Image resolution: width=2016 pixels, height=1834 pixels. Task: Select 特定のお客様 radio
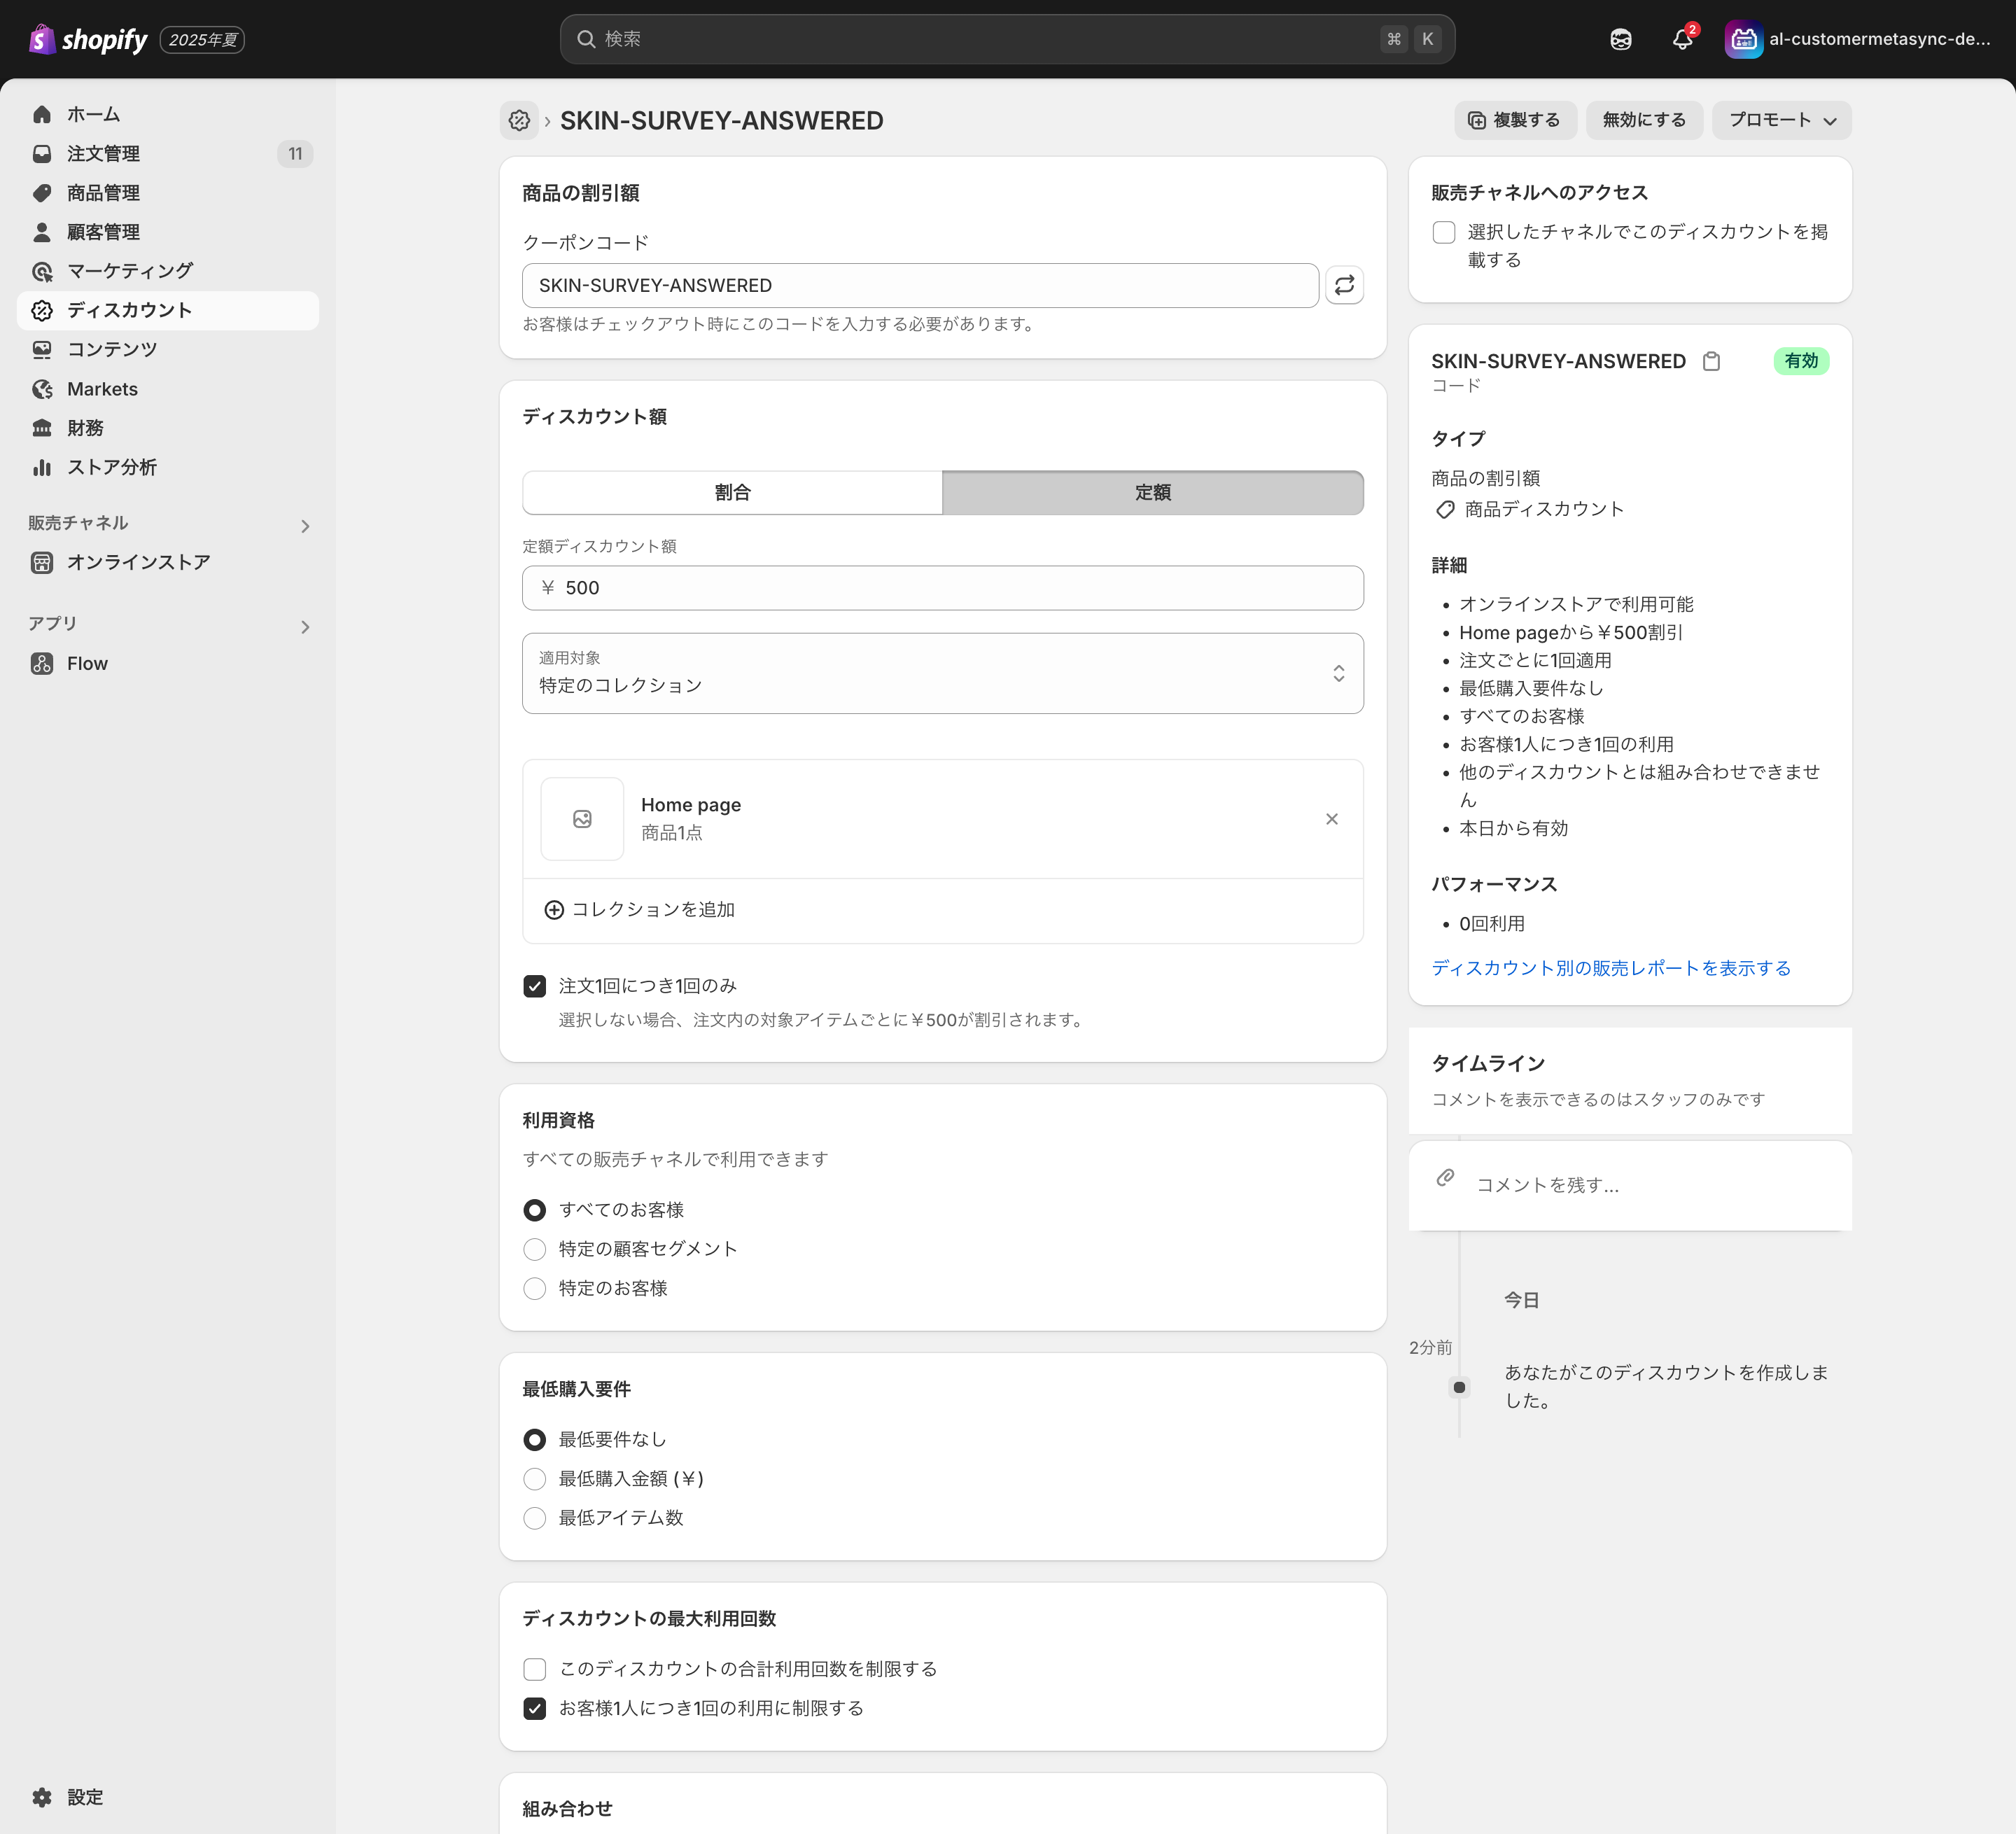(535, 1288)
